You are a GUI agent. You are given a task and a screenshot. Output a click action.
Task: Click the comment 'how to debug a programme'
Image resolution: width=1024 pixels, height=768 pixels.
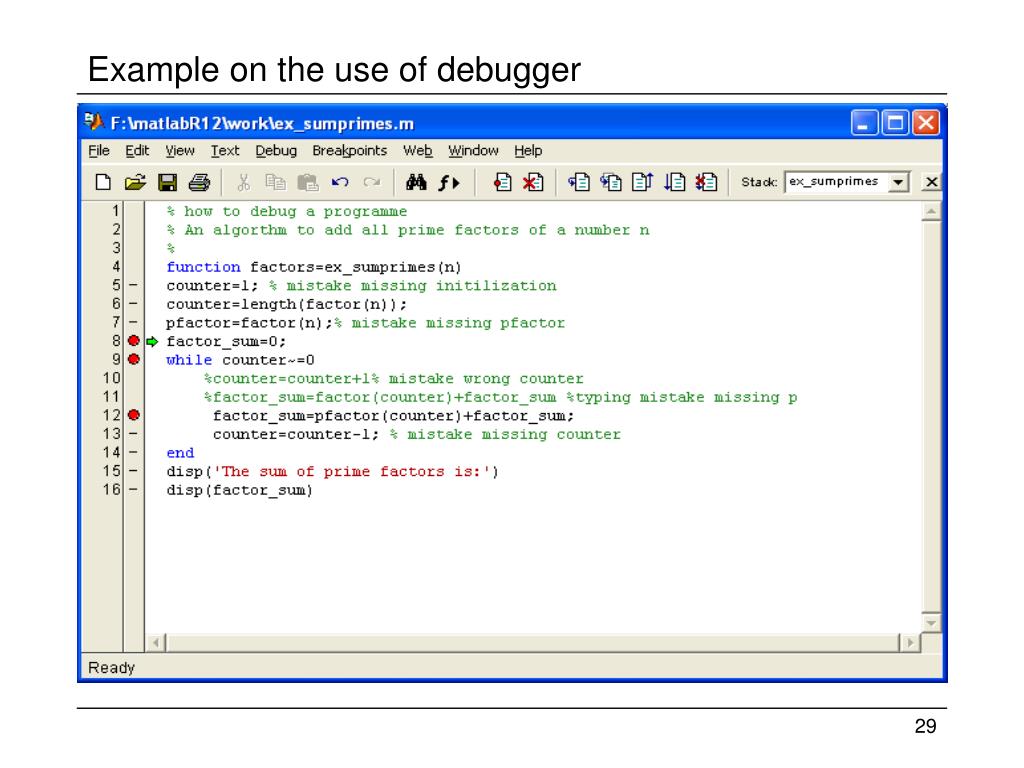pos(295,212)
